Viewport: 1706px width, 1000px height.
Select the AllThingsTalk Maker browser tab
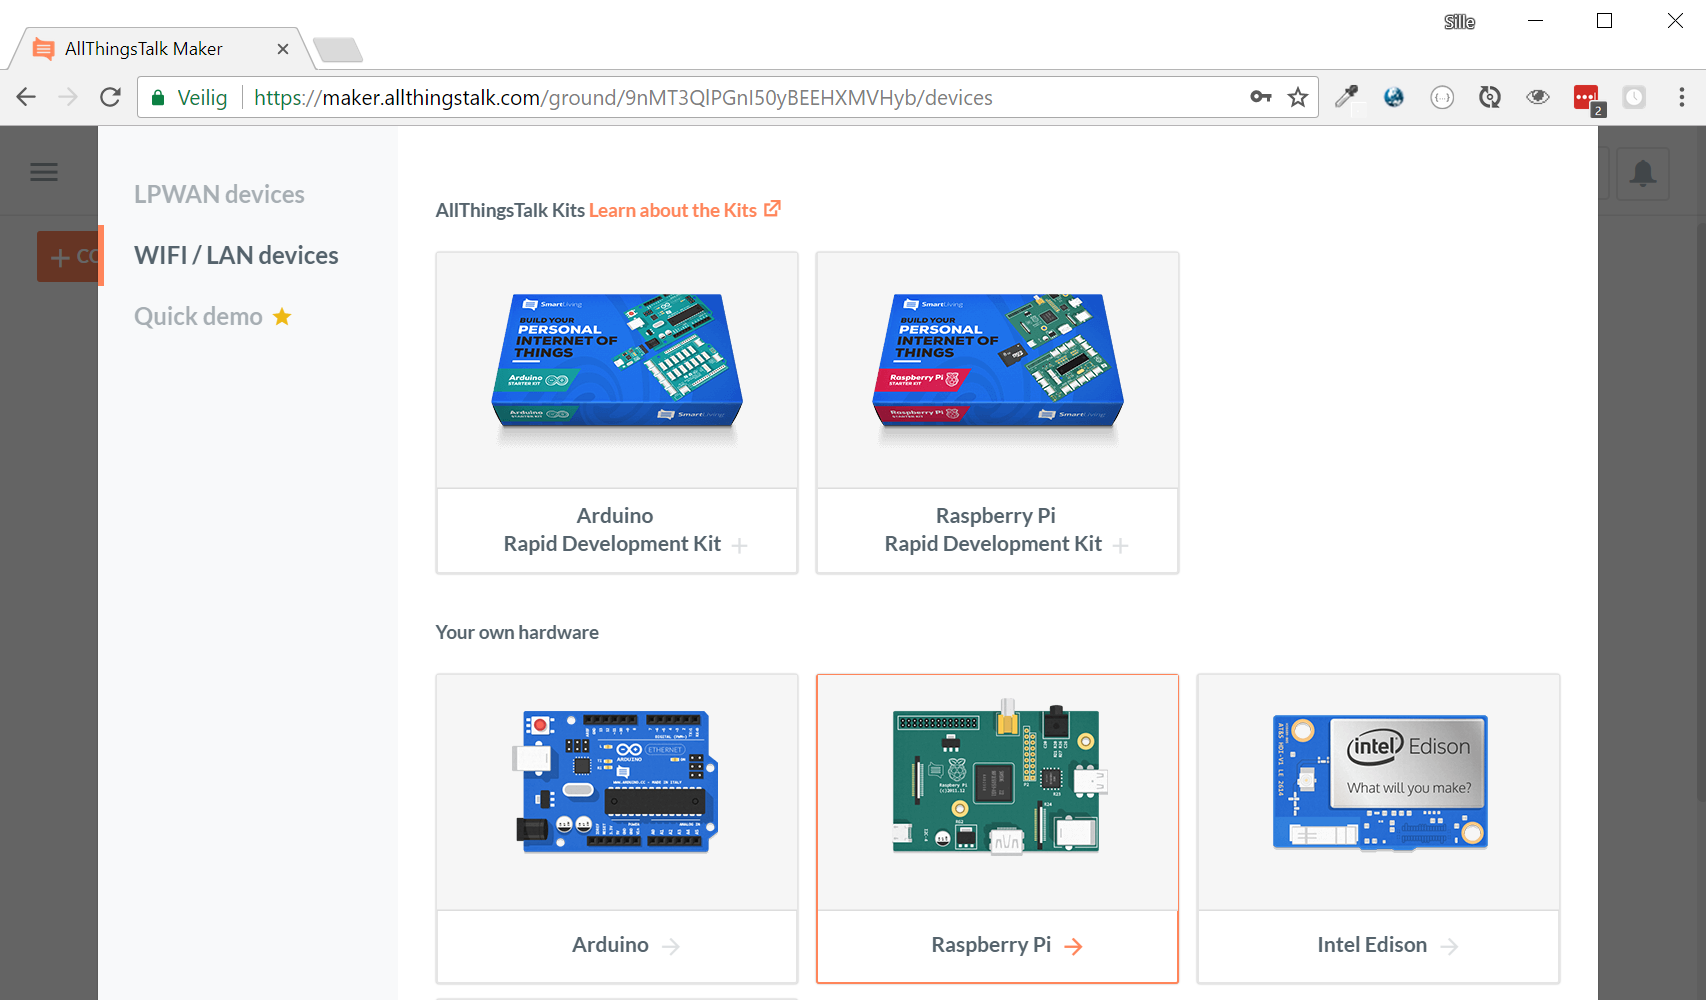pos(160,49)
